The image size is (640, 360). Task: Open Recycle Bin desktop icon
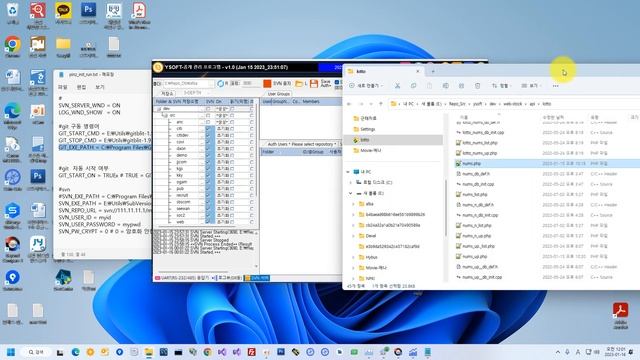coord(13,13)
